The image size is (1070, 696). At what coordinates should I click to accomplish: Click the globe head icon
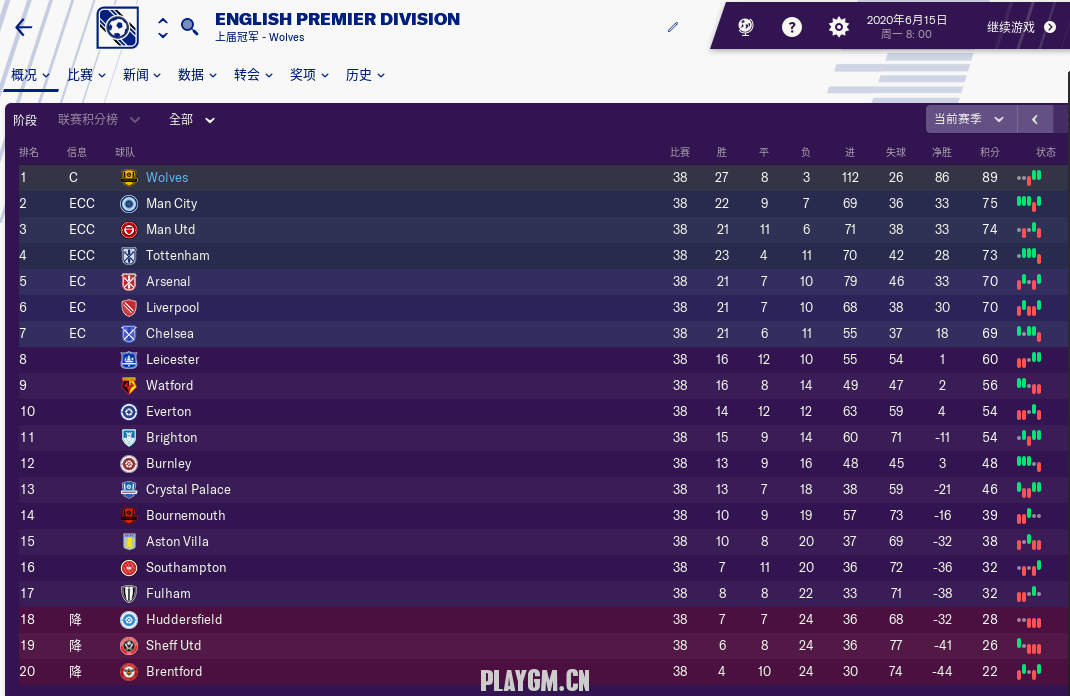click(x=746, y=27)
